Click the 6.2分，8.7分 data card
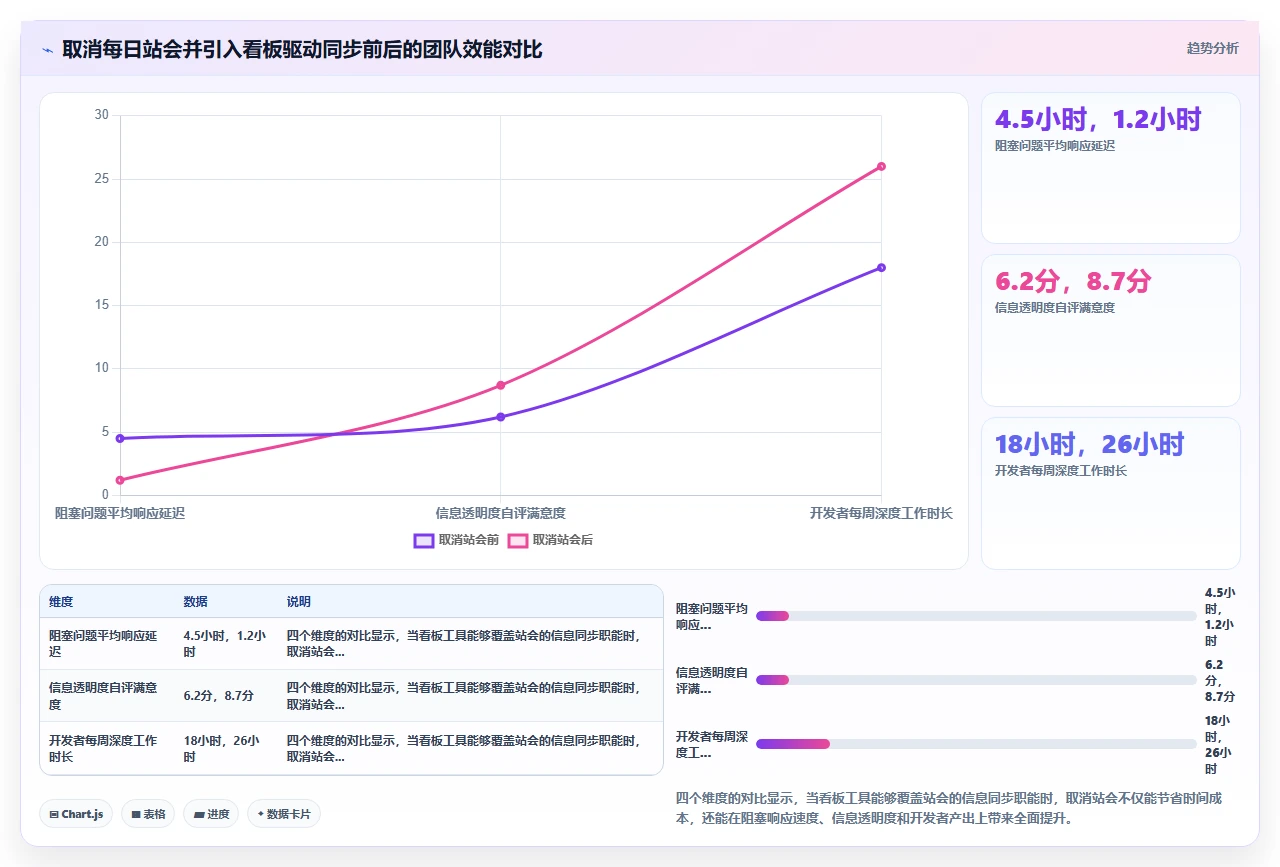Screen dimensions: 1280x867 pos(1110,330)
